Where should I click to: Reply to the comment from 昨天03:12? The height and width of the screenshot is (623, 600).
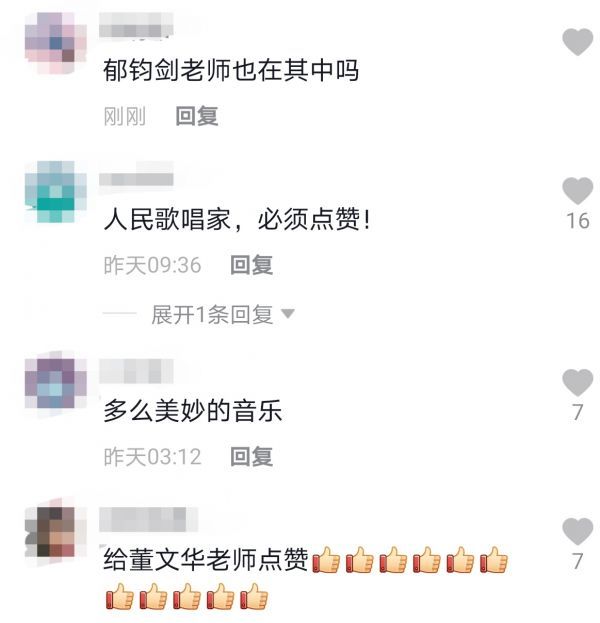click(x=252, y=457)
